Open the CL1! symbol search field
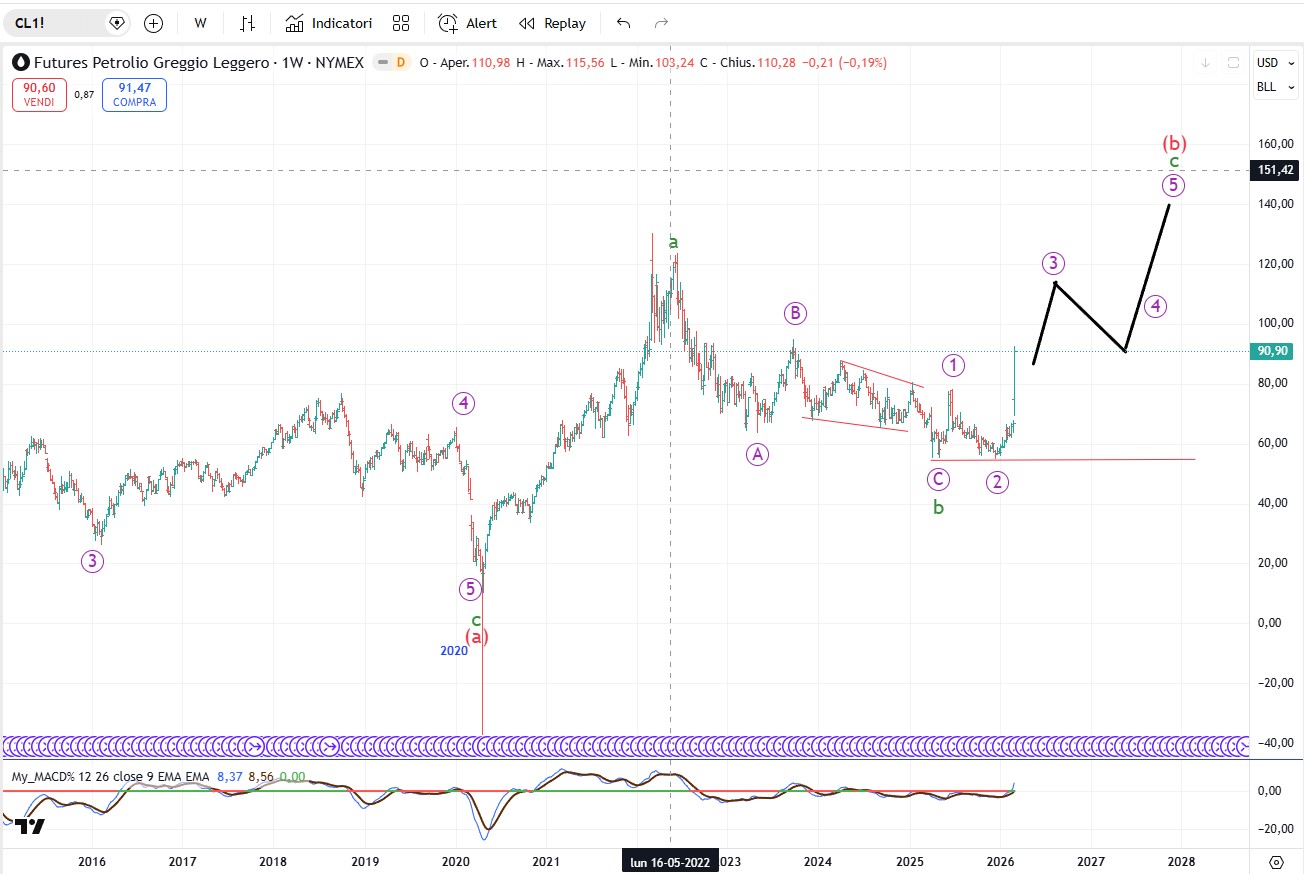This screenshot has width=1304, height=874. click(65, 23)
